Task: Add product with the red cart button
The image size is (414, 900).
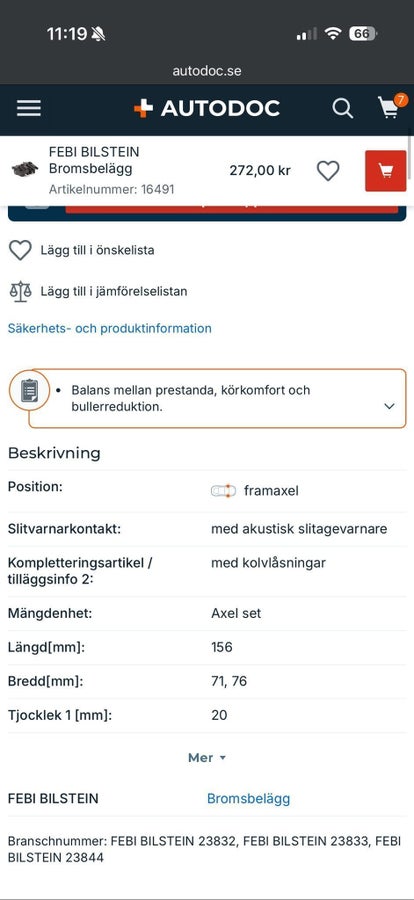Action: [x=385, y=170]
